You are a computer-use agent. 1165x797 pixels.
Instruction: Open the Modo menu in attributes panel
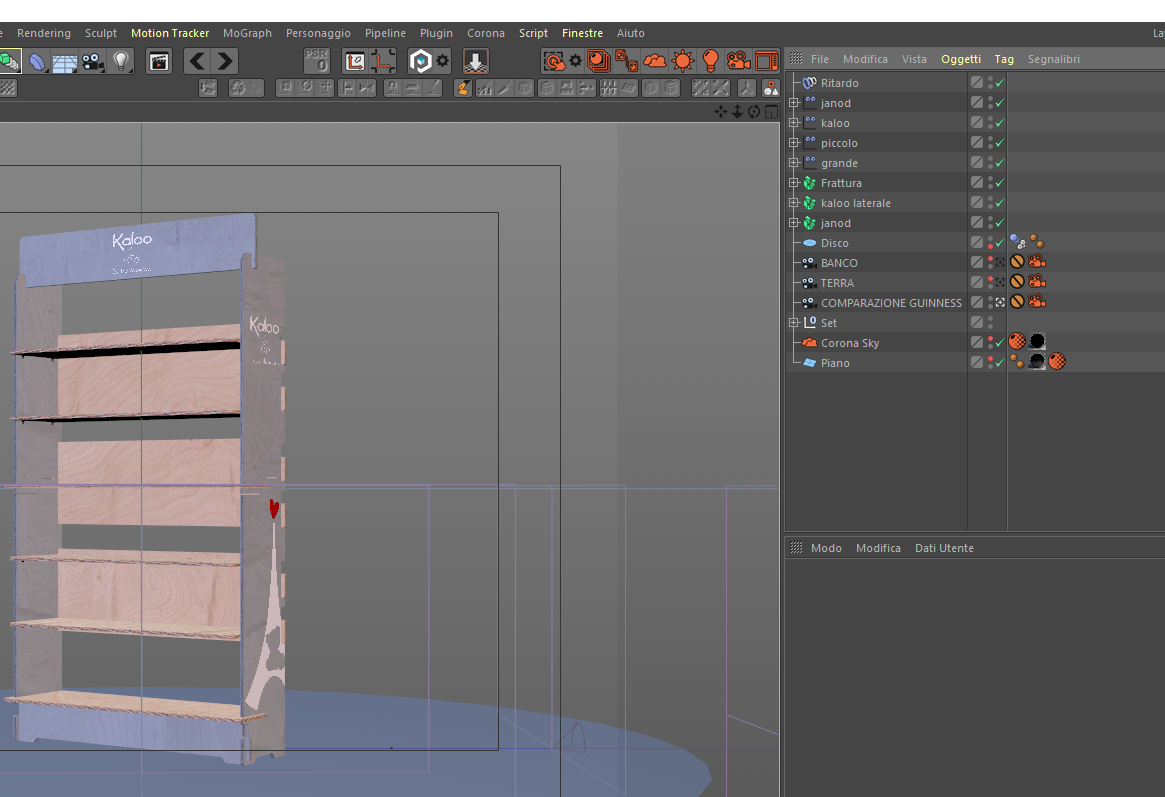(826, 548)
